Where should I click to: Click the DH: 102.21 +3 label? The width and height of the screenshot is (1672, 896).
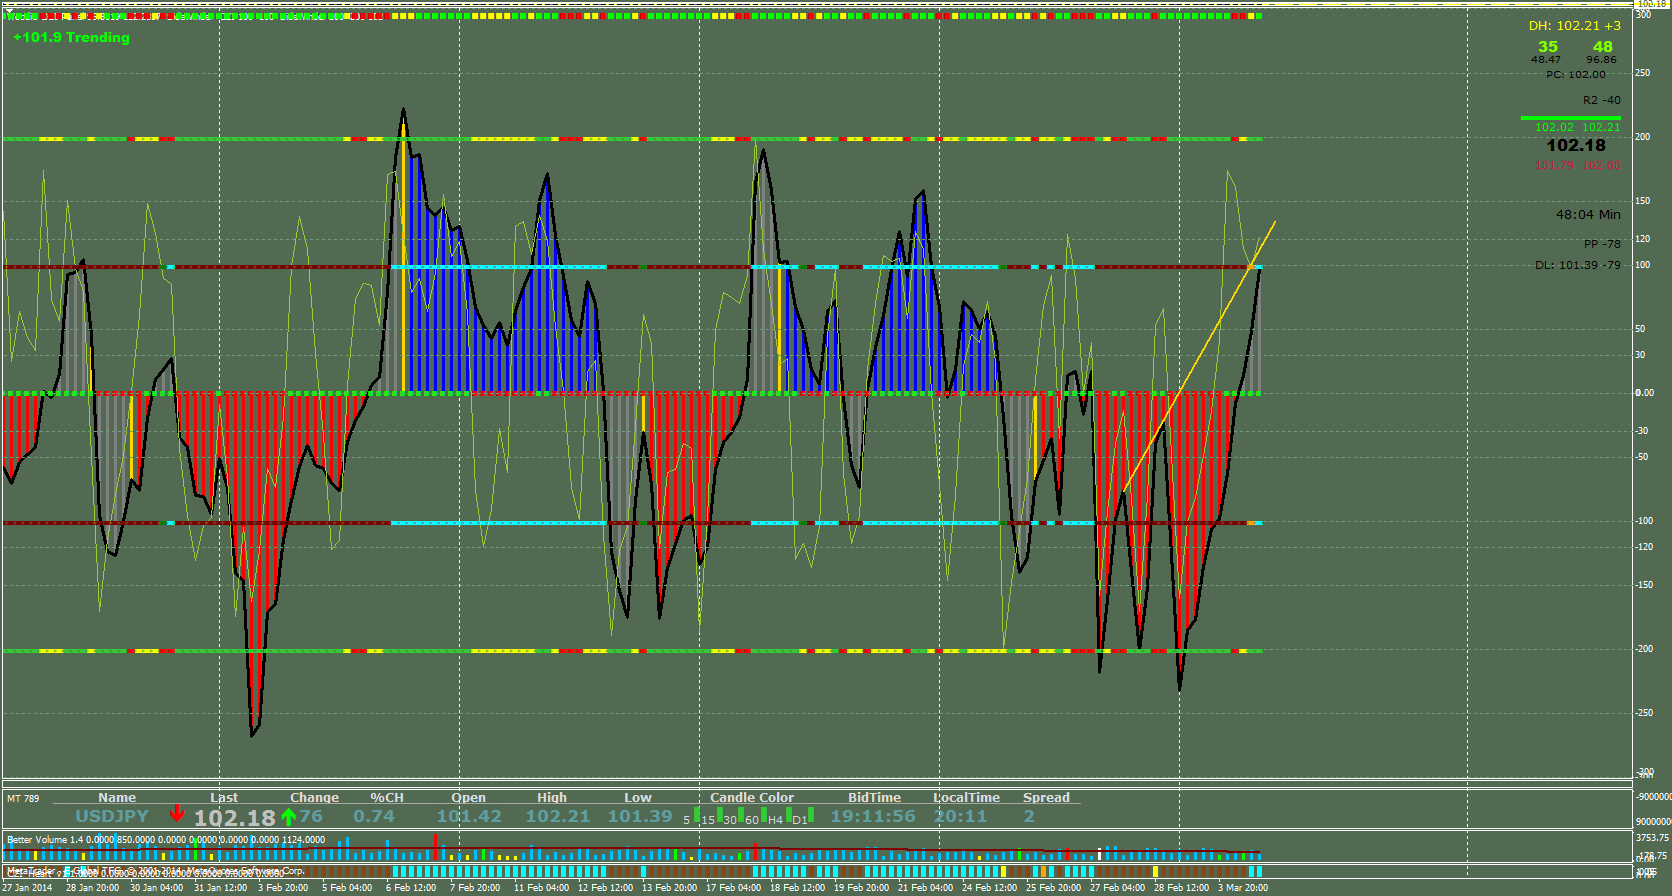coord(1575,26)
